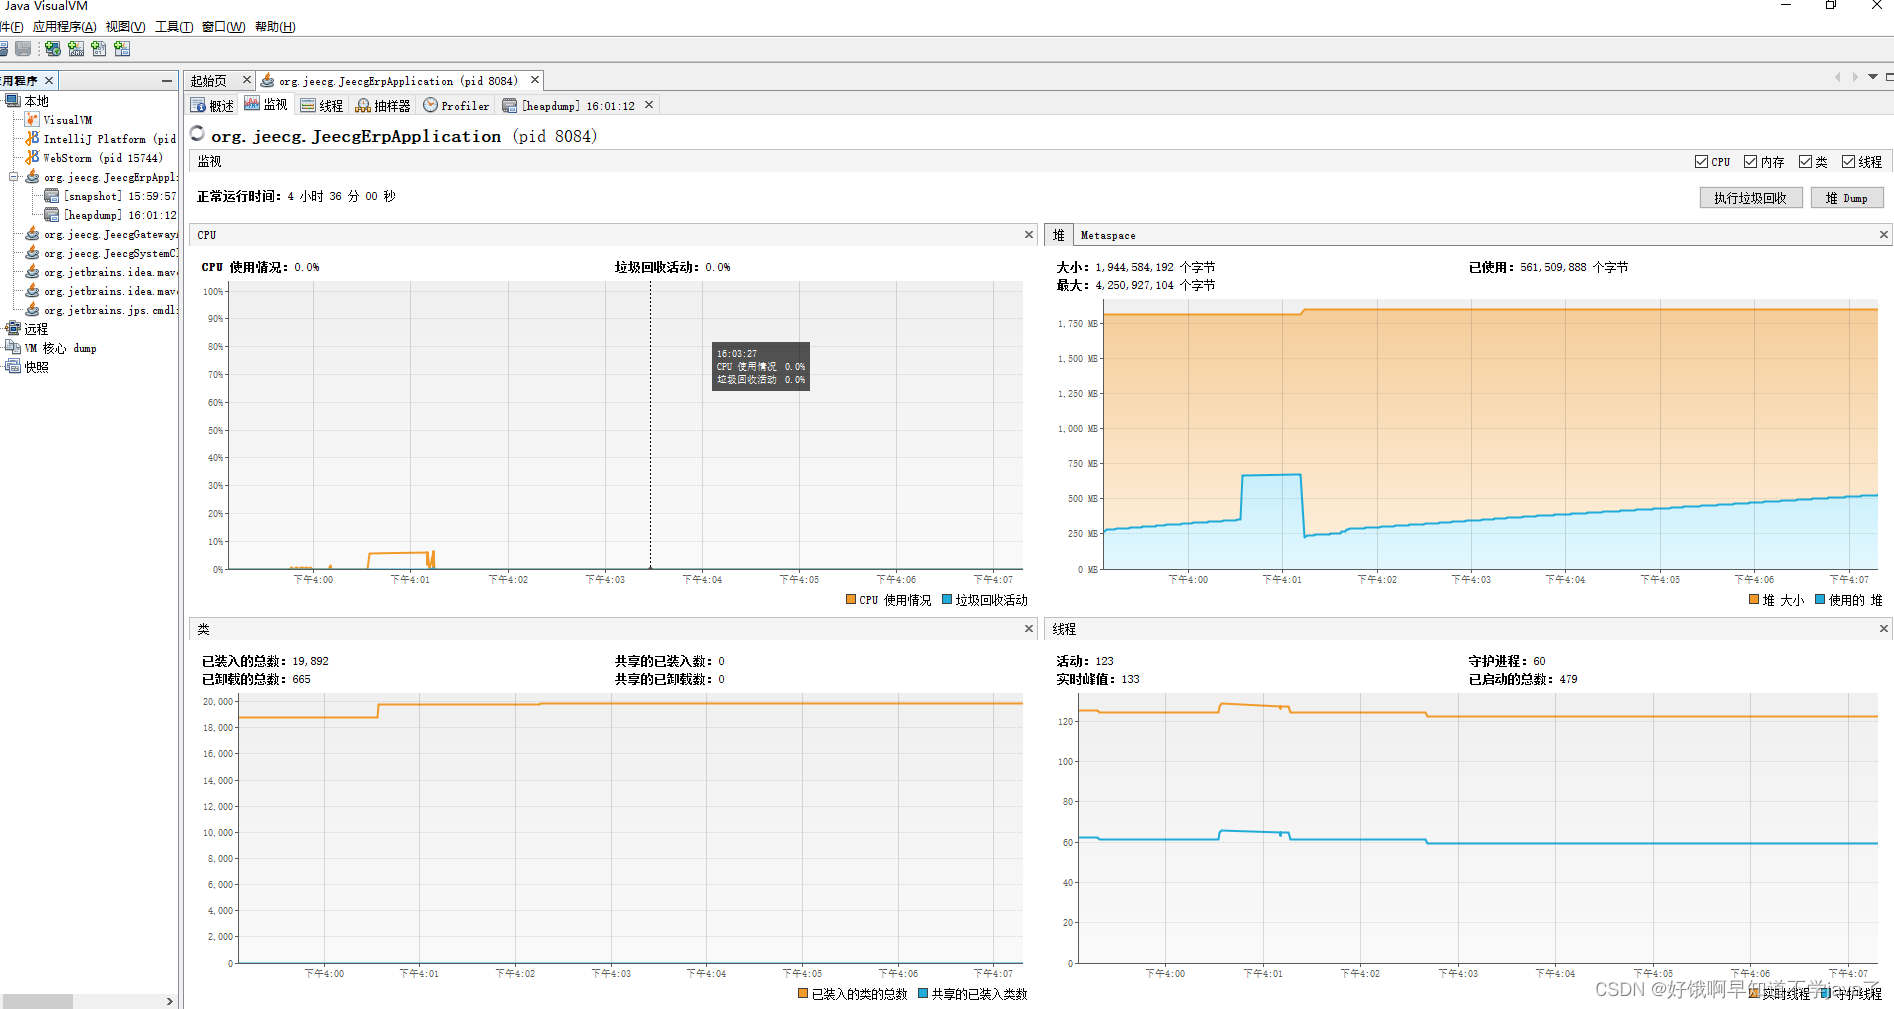Click the 正常运行时间 uptime text
1894x1009 pixels.
tap(296, 196)
